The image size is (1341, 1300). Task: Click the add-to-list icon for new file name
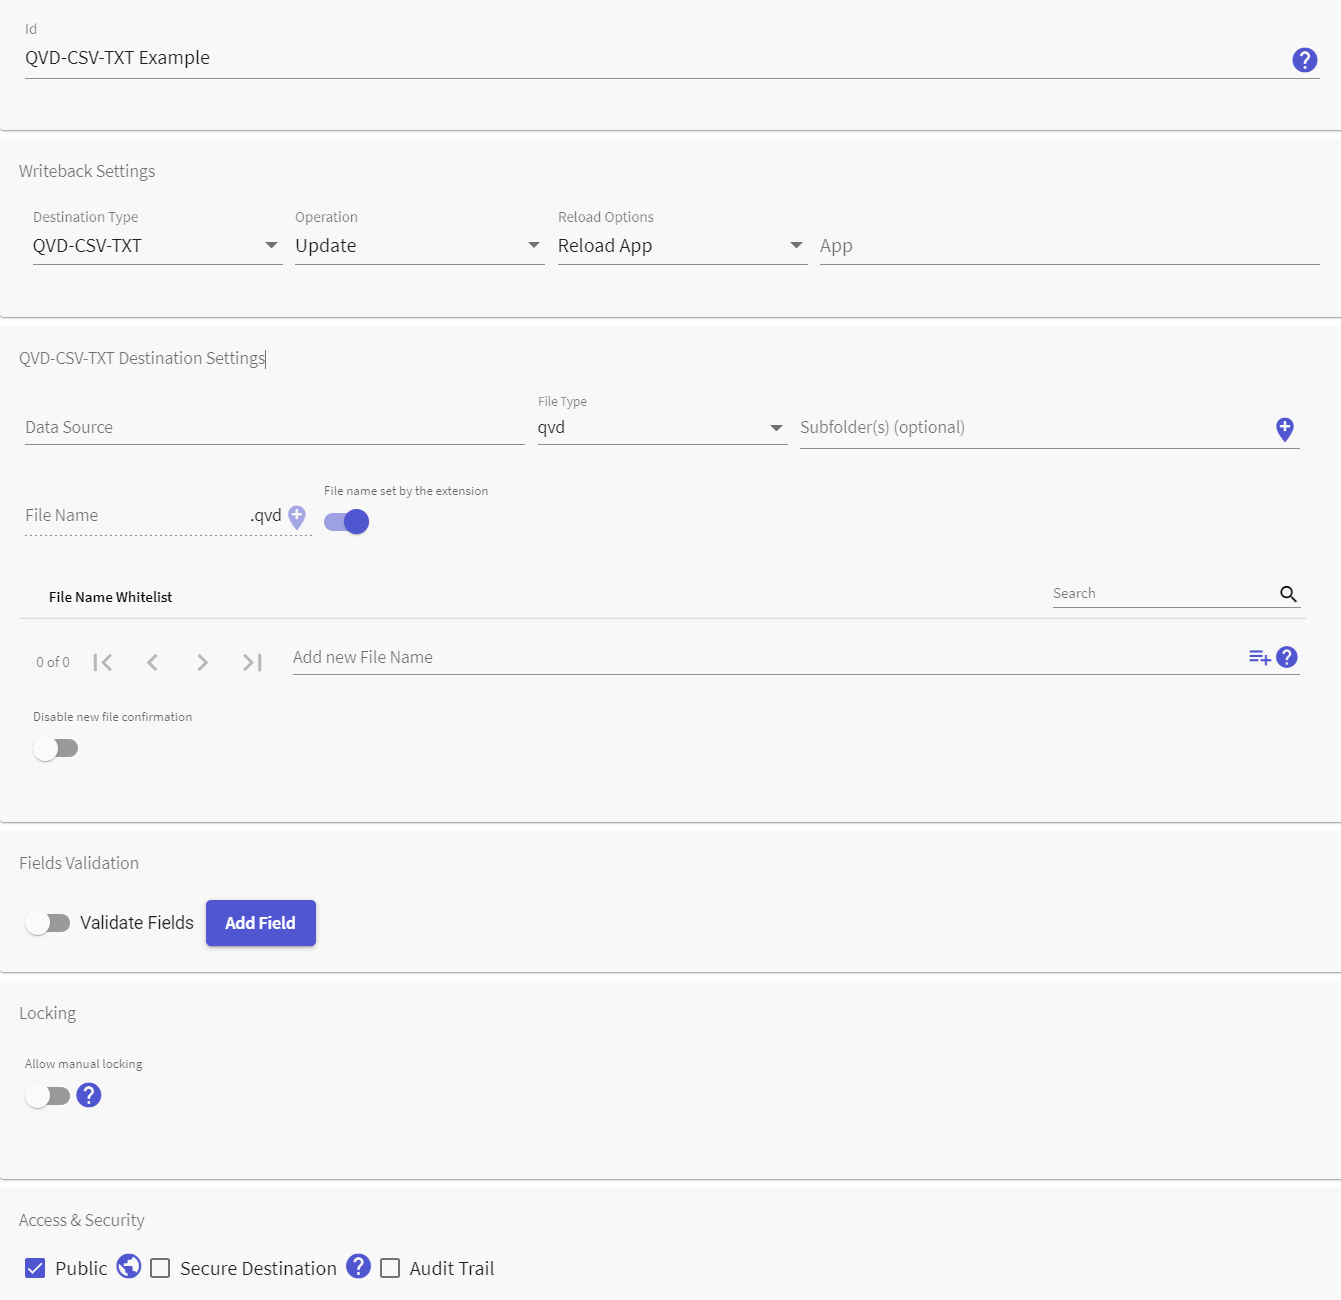pos(1260,657)
